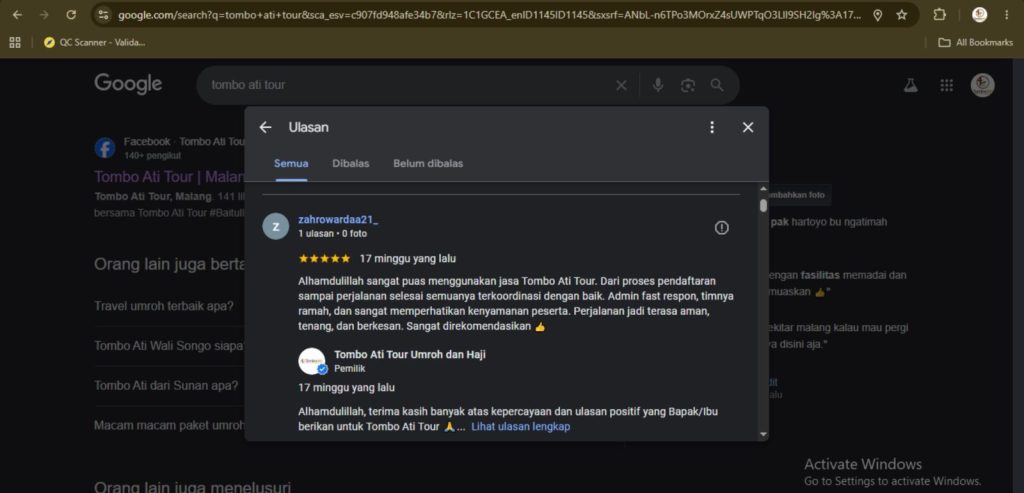Click the Google logo

tap(128, 84)
